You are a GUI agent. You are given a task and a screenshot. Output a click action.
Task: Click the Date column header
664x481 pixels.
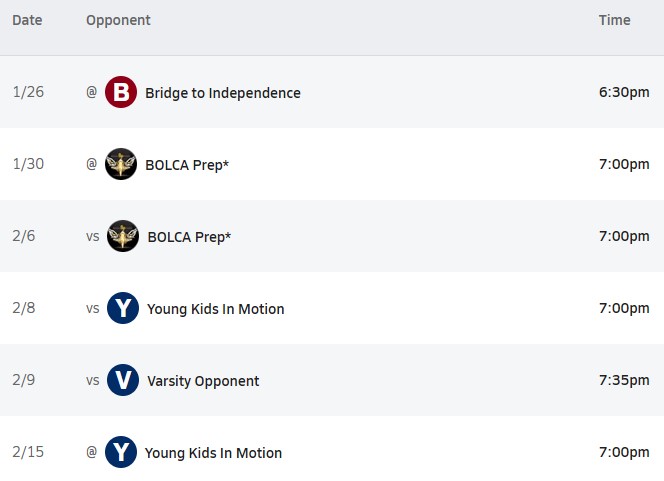[27, 20]
